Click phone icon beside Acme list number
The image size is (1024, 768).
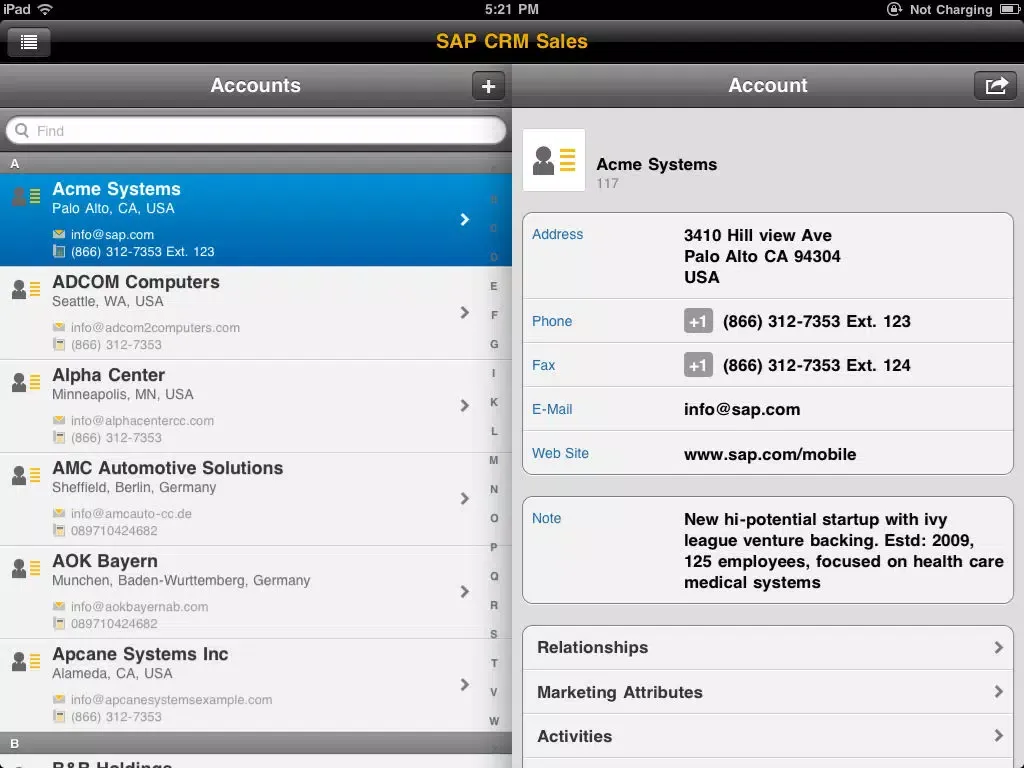pos(59,251)
